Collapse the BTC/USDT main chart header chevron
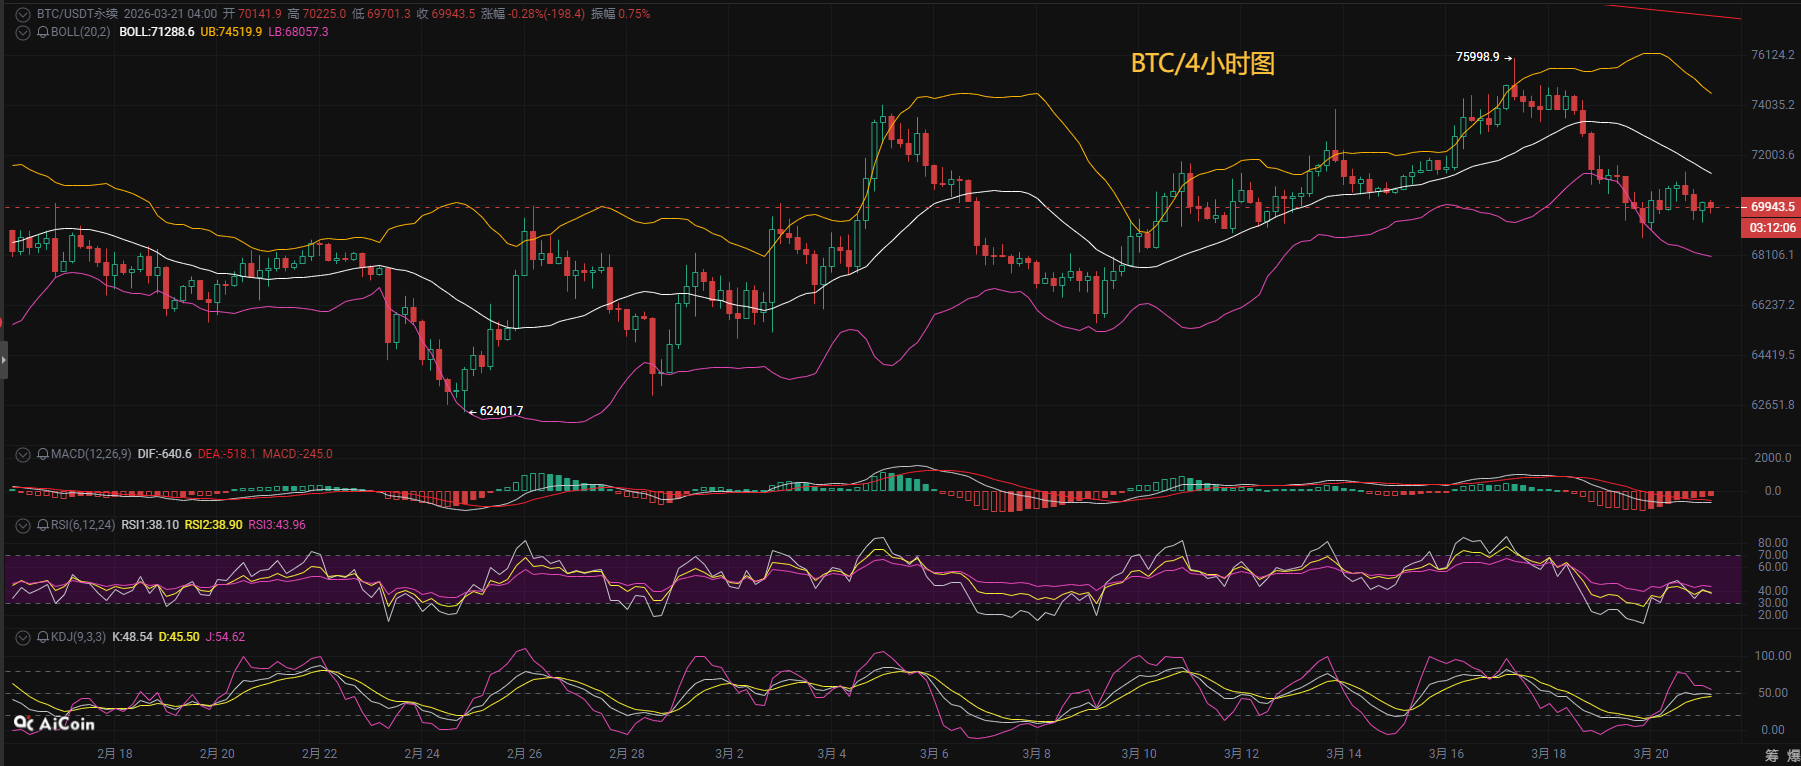Screen dimensions: 1801x766 click(23, 14)
